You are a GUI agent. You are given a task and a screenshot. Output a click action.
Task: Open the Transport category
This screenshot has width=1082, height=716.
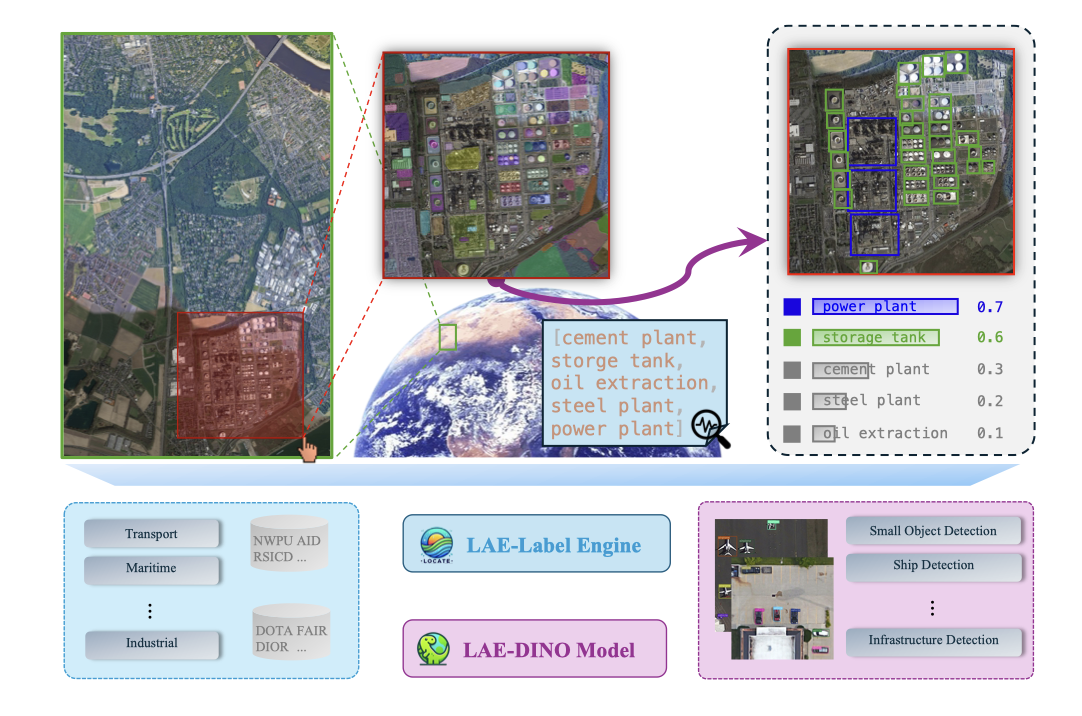[x=152, y=534]
